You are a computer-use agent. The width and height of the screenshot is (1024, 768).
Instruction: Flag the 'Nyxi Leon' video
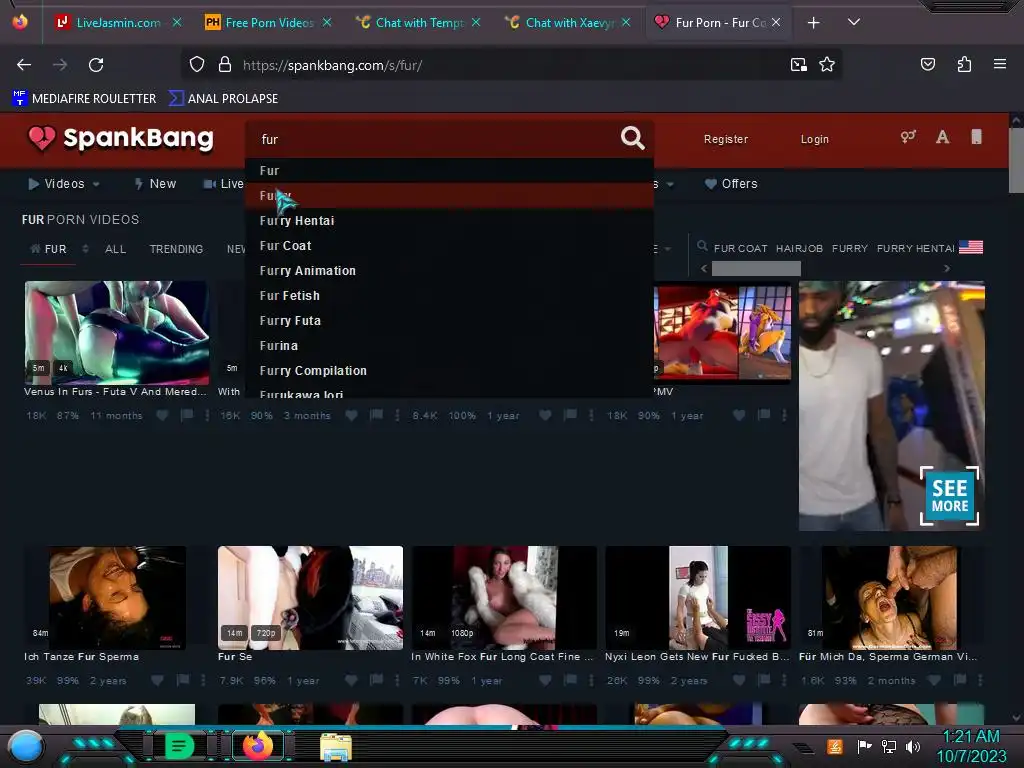click(763, 680)
